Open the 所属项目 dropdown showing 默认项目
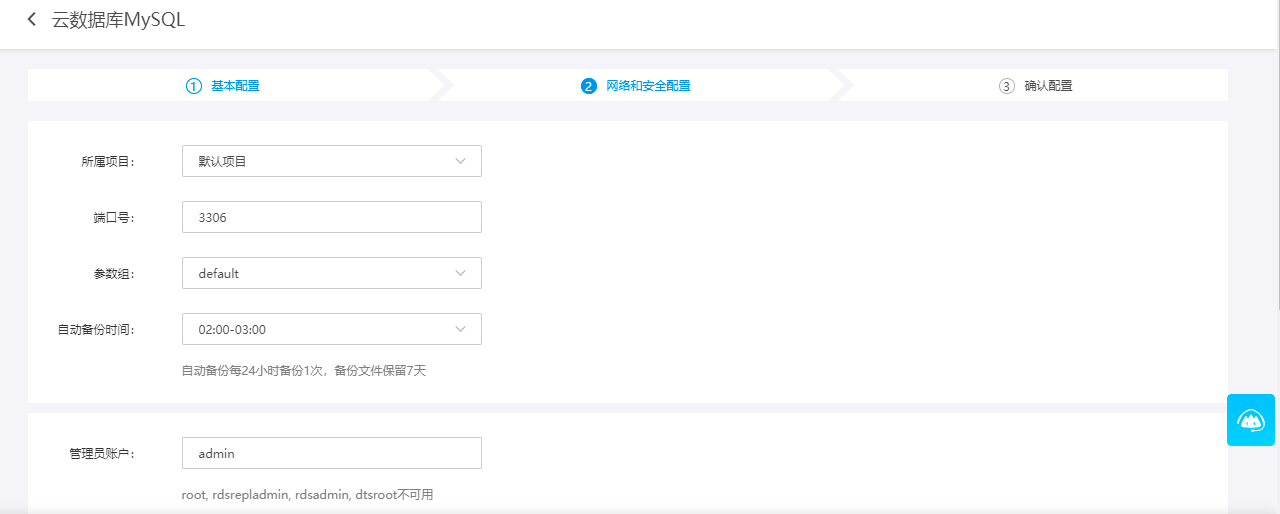Screen dimensions: 1280x514 coord(332,161)
